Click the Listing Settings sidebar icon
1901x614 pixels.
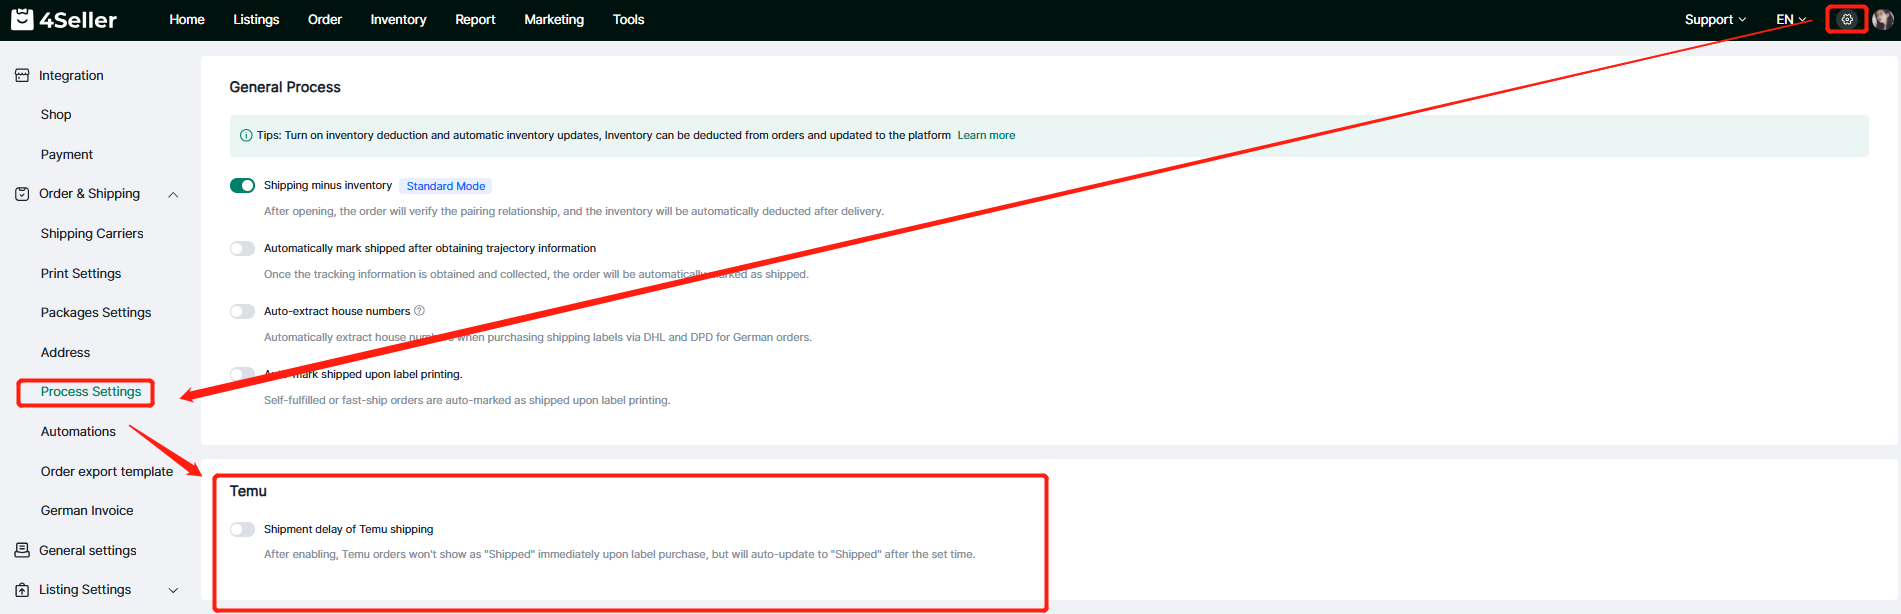22,590
